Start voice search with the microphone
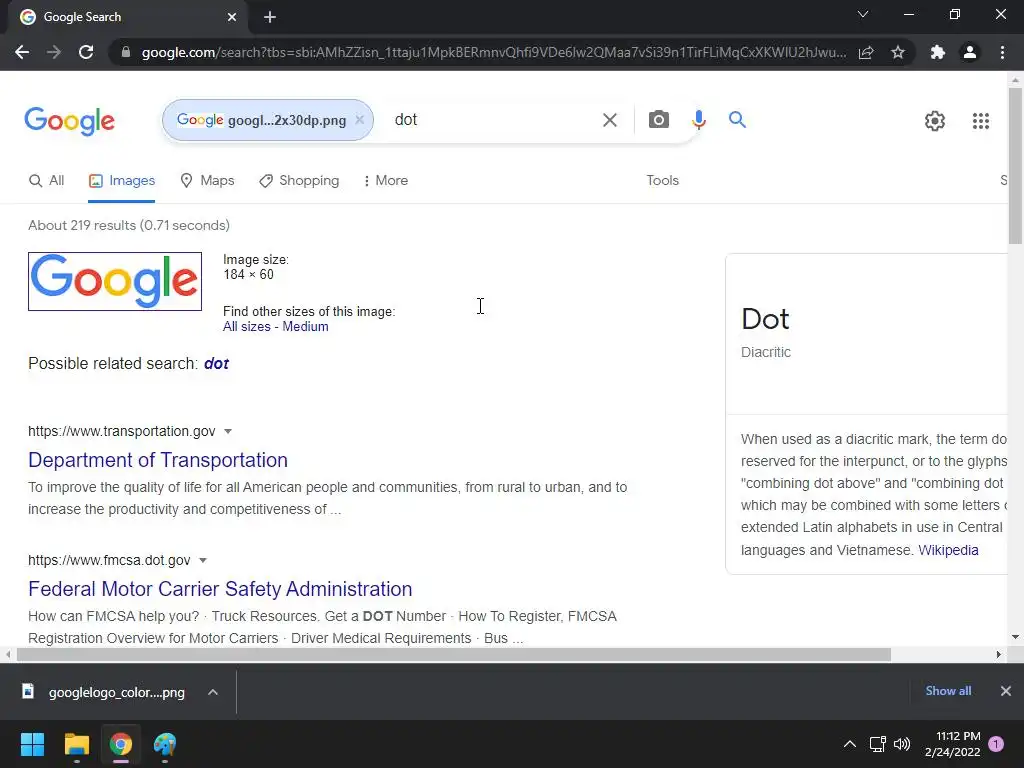The width and height of the screenshot is (1024, 768). coord(699,120)
